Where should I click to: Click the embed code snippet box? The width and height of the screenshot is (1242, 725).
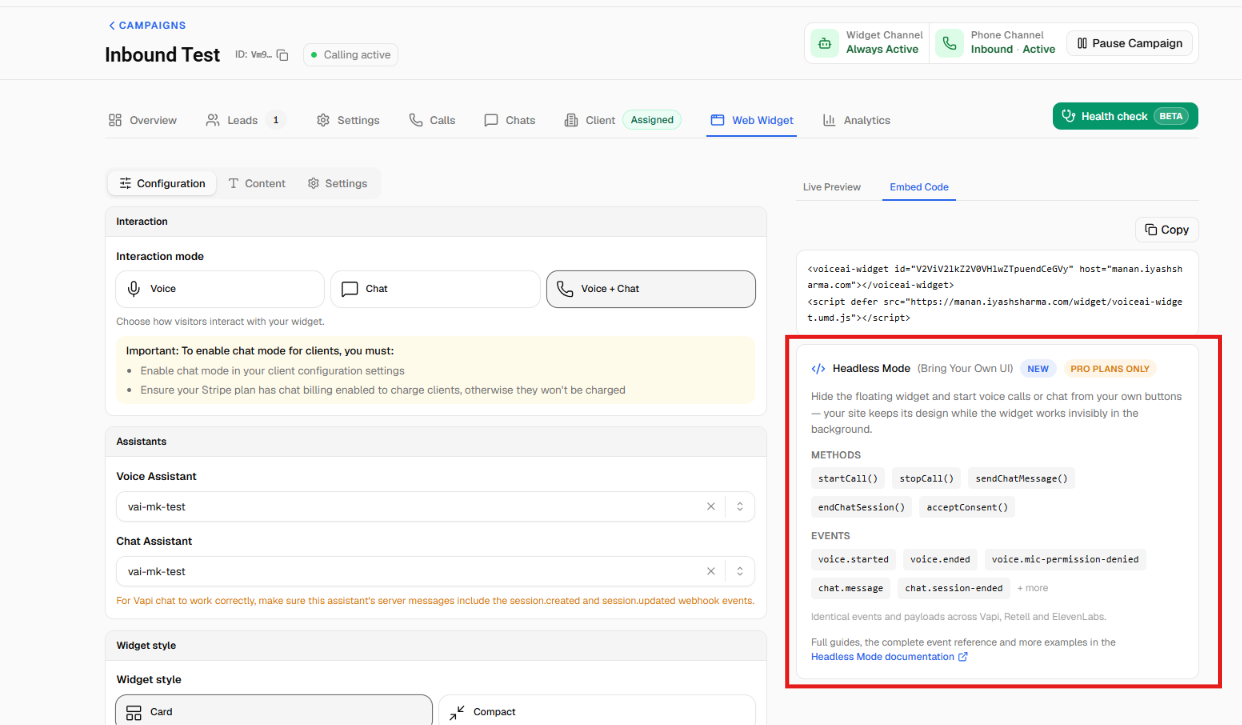pos(997,293)
